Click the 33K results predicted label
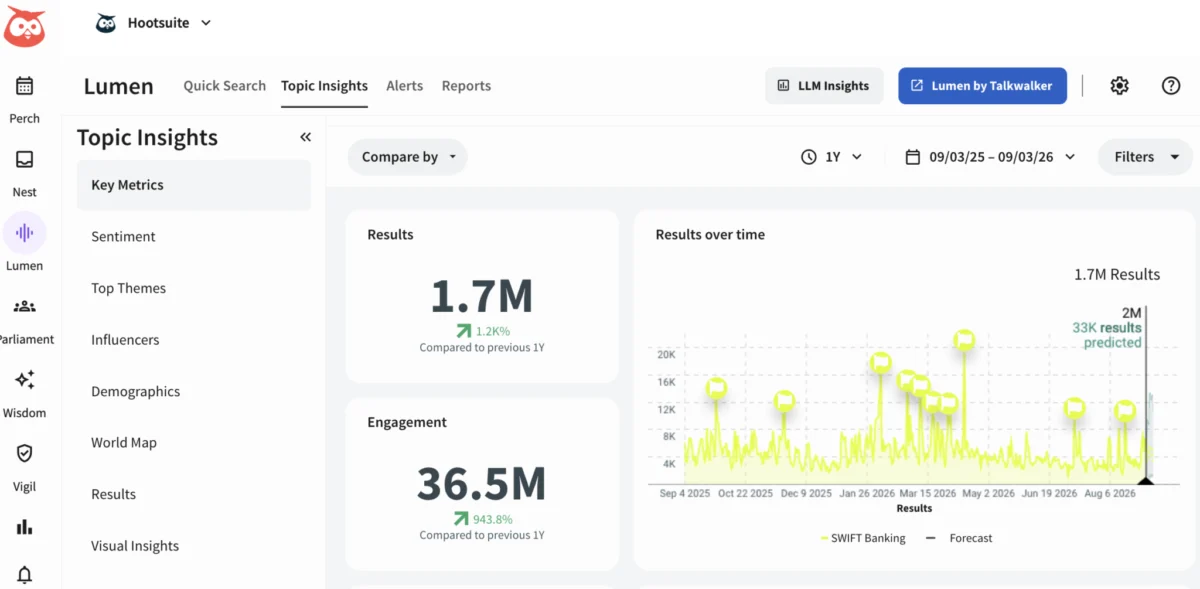The height and width of the screenshot is (589, 1200). [x=1107, y=335]
